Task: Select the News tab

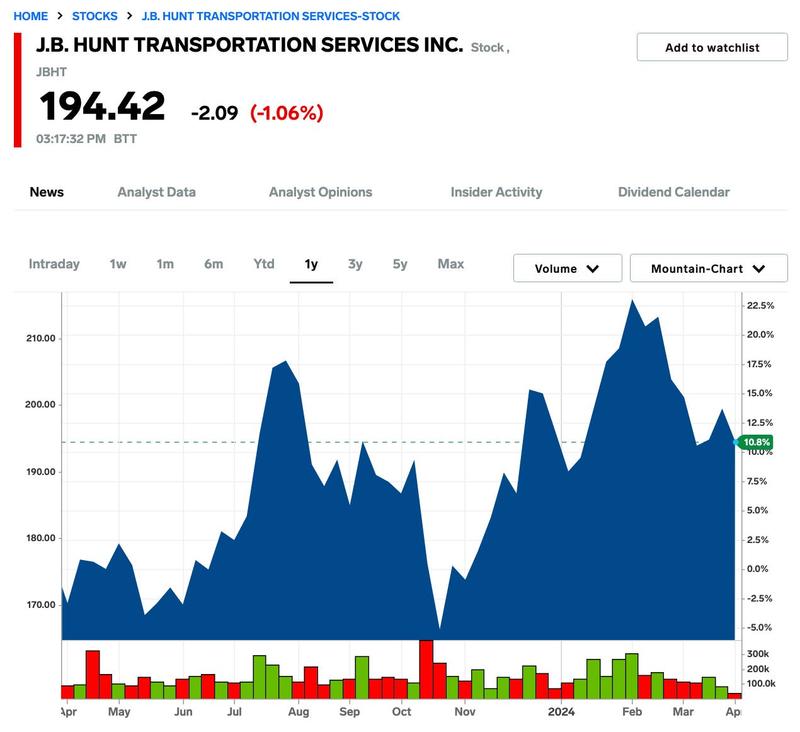Action: (46, 192)
